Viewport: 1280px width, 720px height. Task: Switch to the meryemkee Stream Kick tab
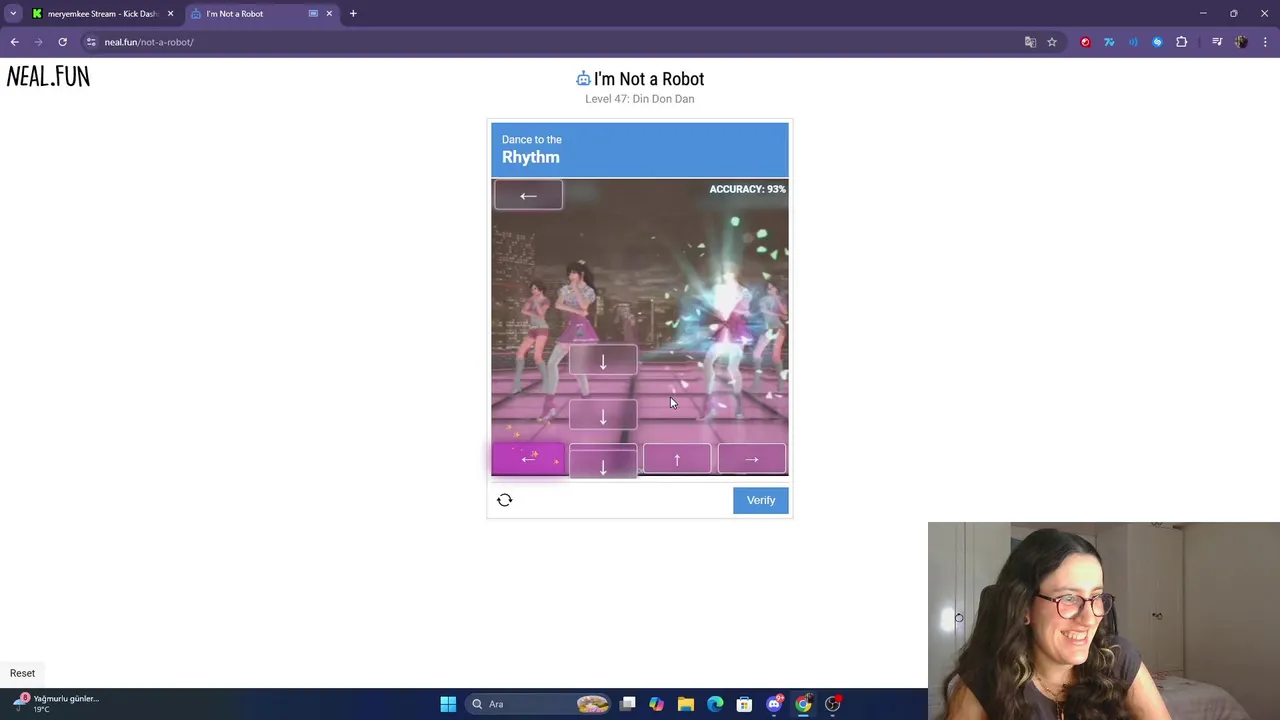(x=101, y=14)
